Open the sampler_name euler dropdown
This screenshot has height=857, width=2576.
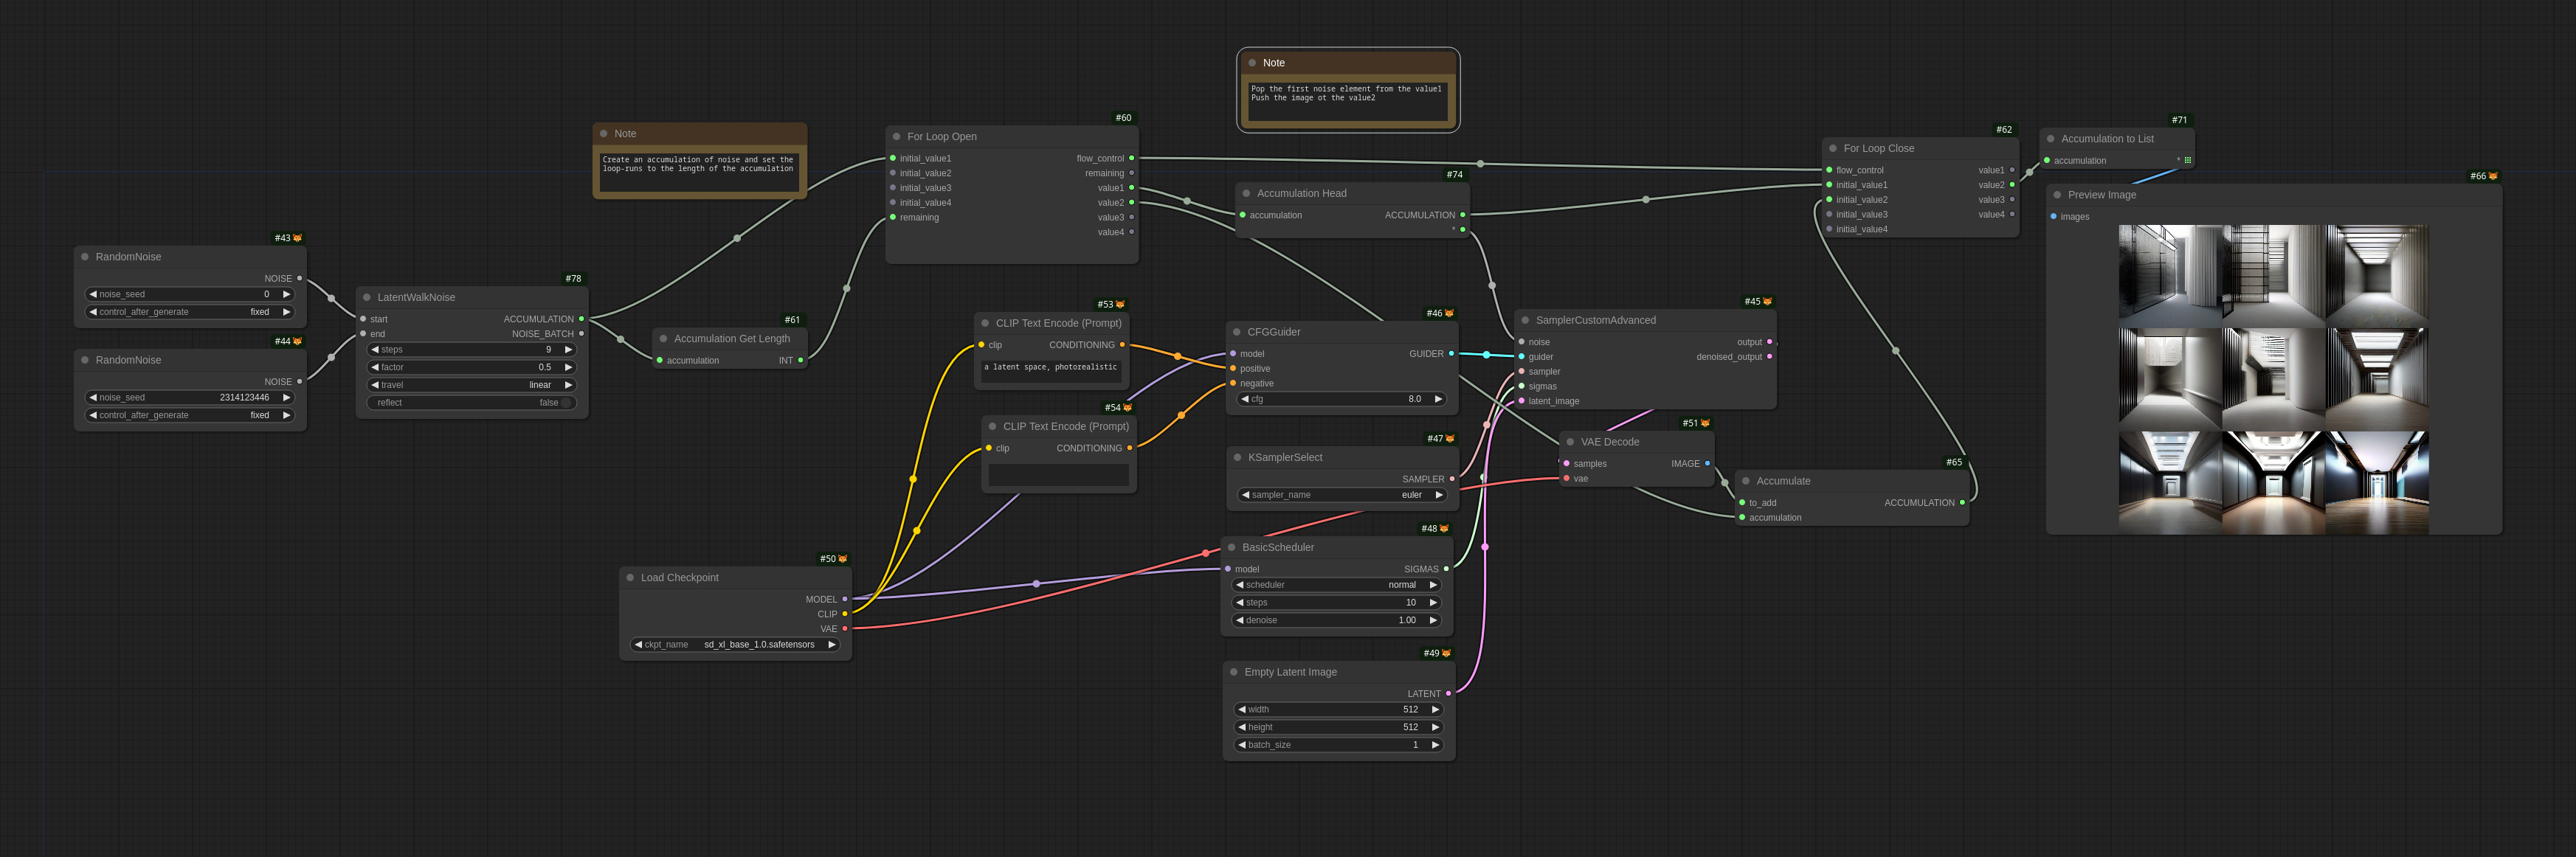click(1342, 495)
